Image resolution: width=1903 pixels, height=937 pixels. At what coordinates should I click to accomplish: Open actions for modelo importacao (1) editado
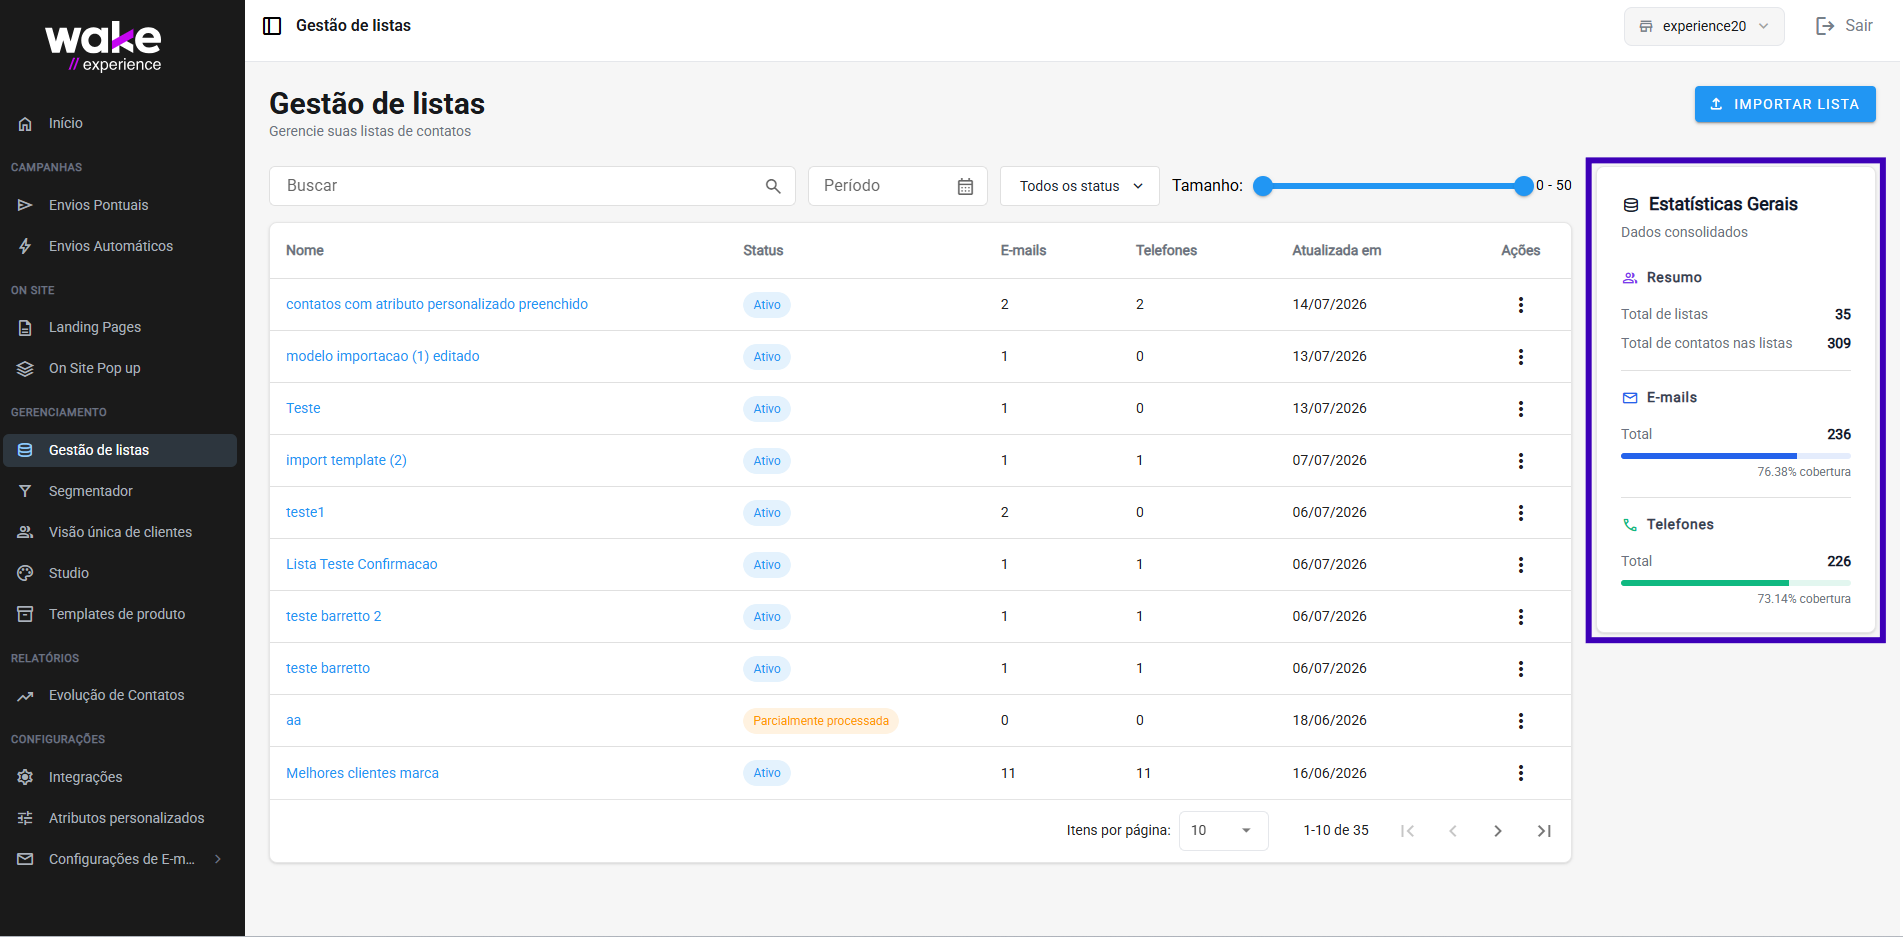coord(1520,357)
